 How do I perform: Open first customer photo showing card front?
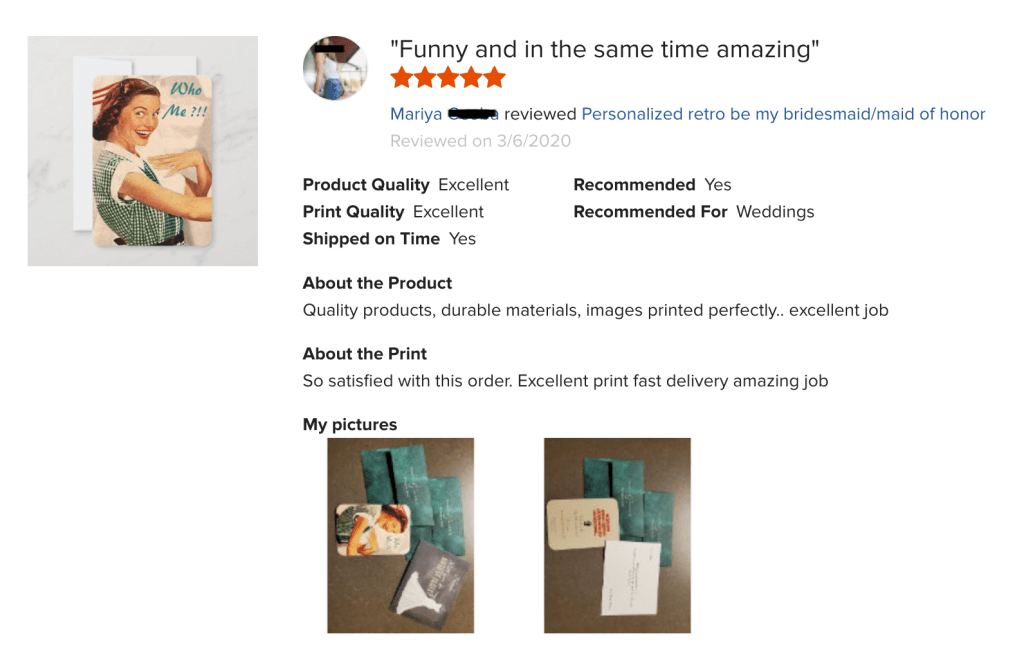[x=400, y=535]
